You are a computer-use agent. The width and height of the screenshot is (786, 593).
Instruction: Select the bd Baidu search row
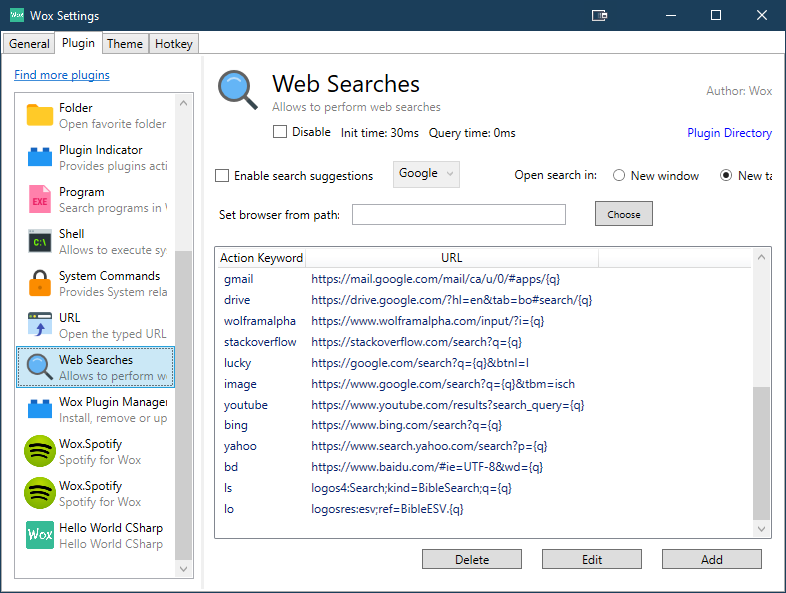point(484,467)
